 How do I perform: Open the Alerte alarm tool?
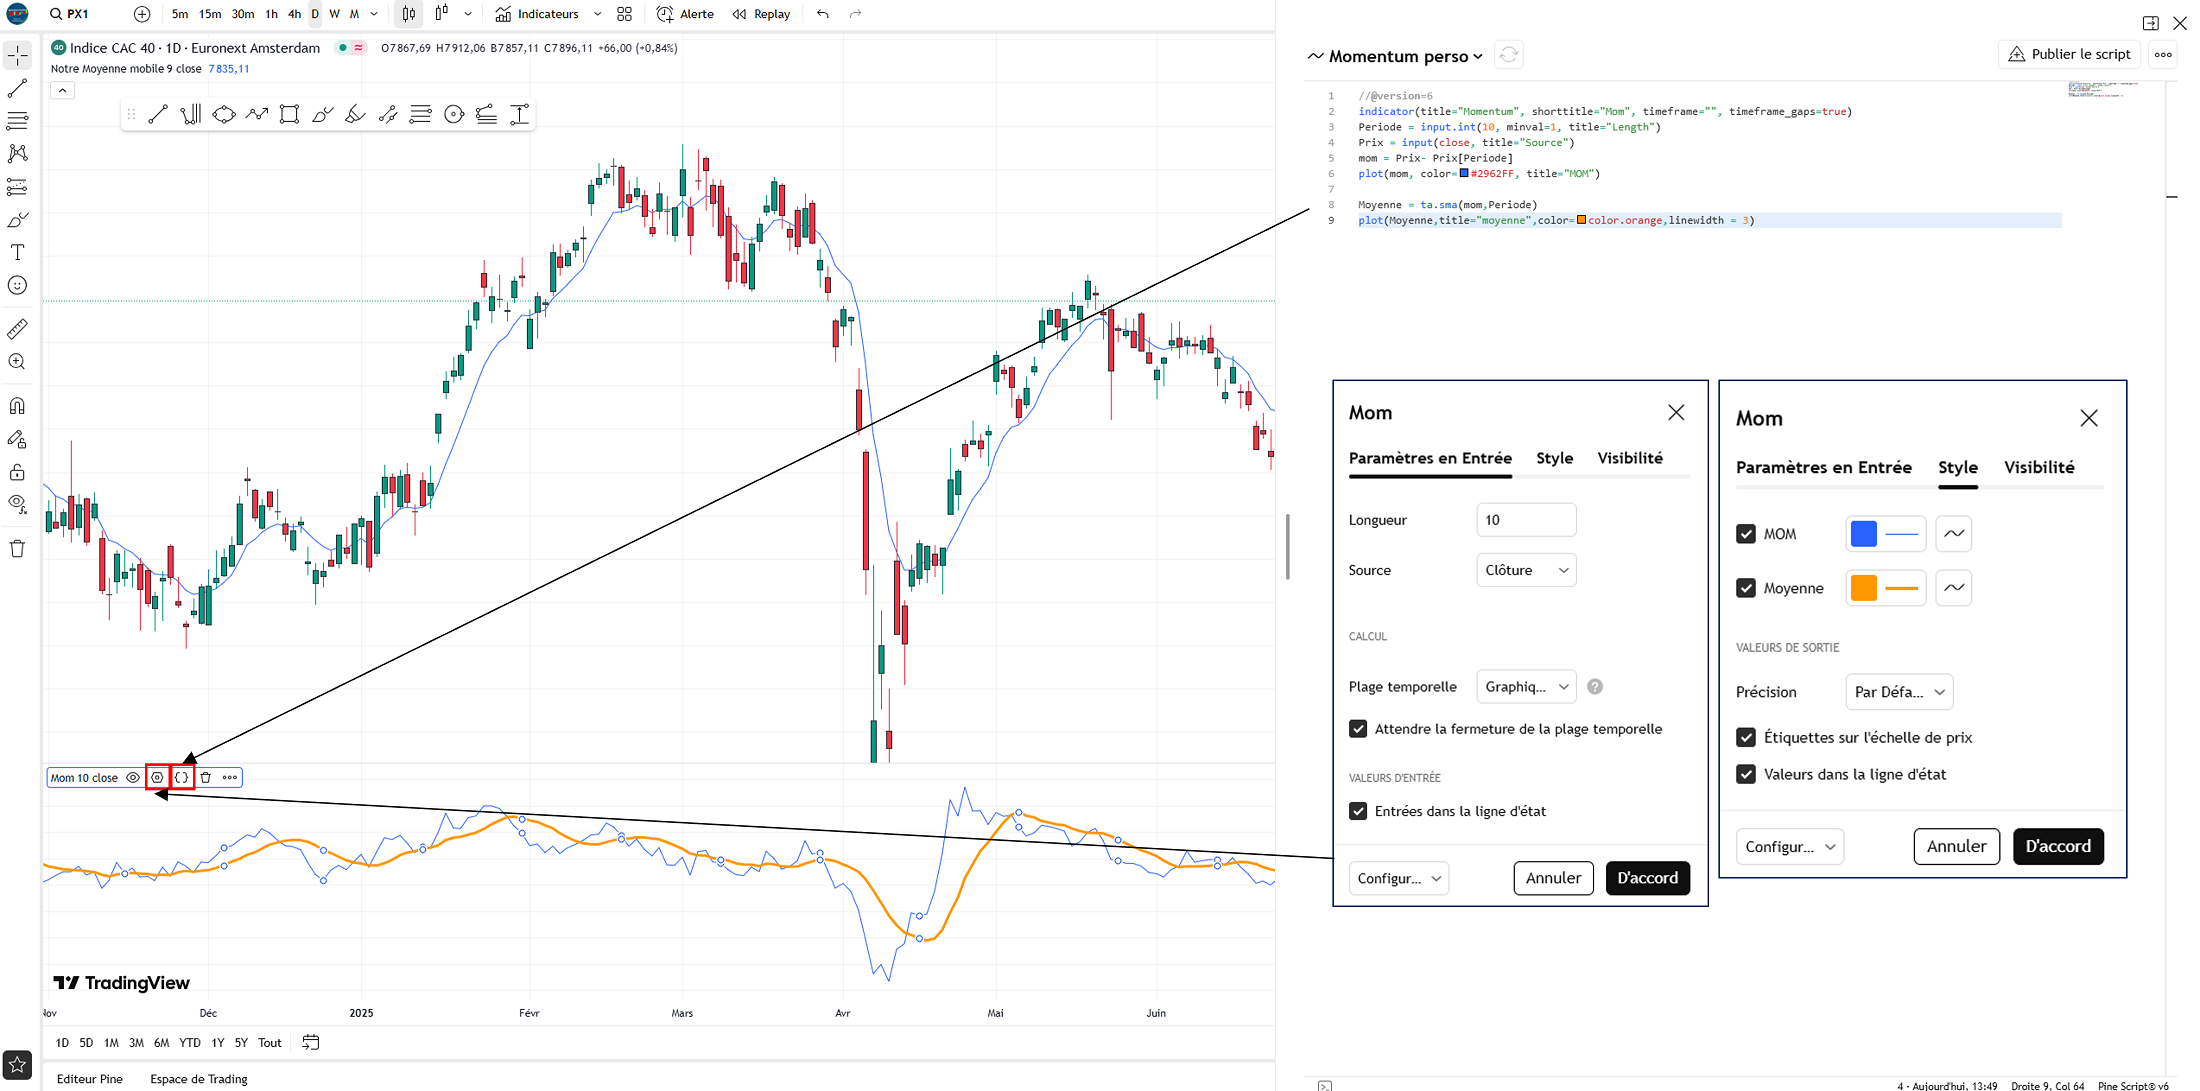[x=685, y=14]
